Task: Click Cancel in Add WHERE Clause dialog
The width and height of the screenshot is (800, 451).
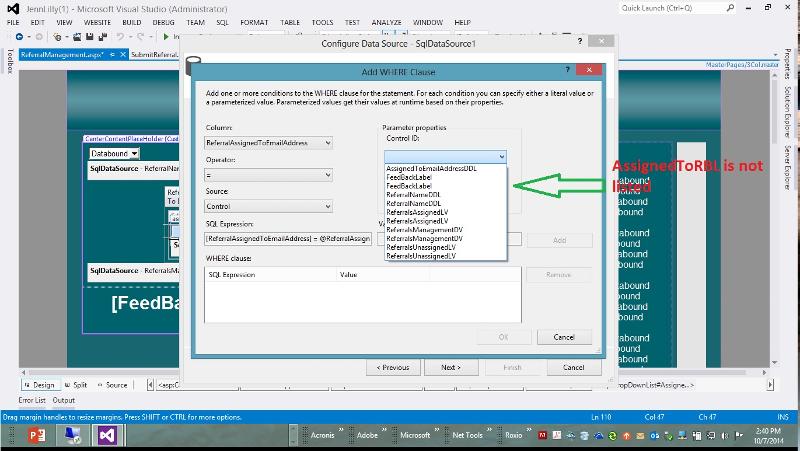Action: pyautogui.click(x=564, y=337)
